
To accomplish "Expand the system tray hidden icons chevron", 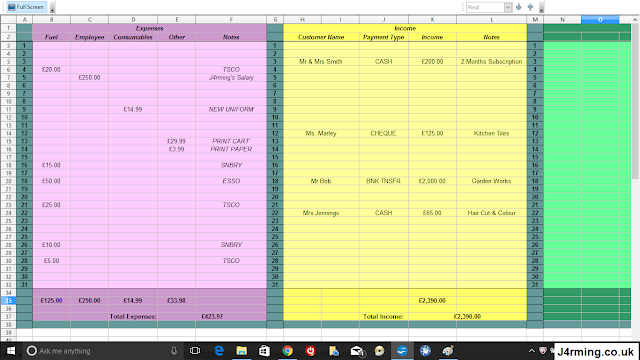I will pos(531,351).
